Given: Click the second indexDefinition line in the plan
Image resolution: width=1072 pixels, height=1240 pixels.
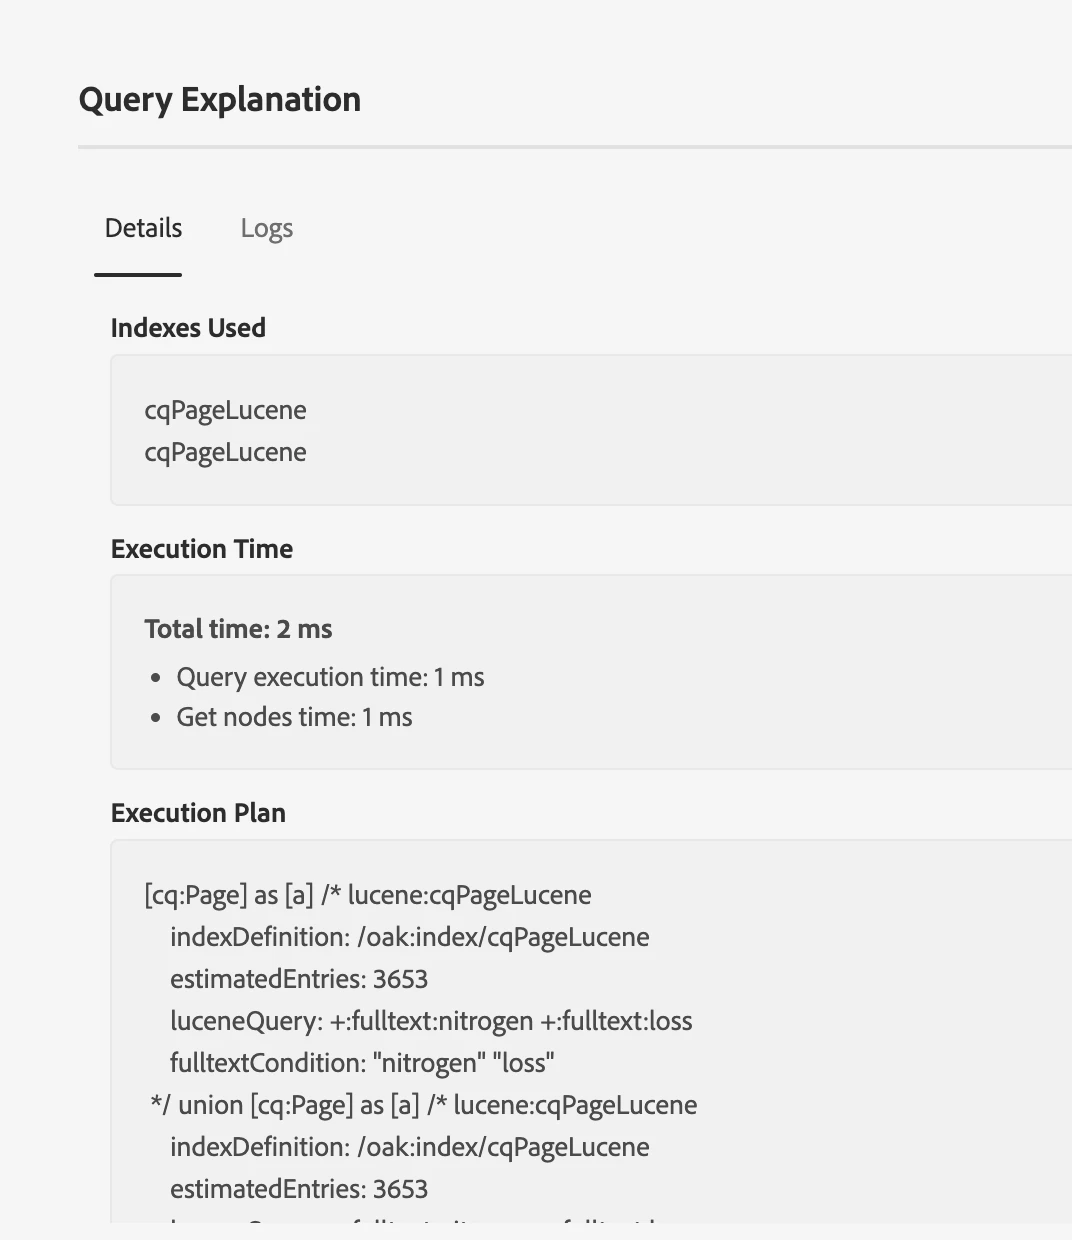Looking at the screenshot, I should point(410,1147).
